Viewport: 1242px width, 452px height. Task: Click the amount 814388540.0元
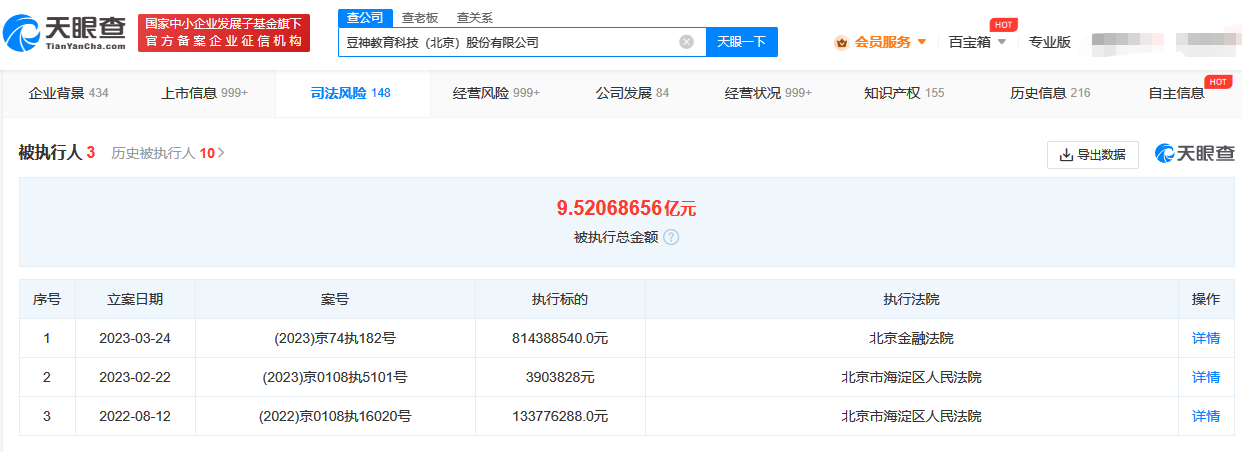560,338
